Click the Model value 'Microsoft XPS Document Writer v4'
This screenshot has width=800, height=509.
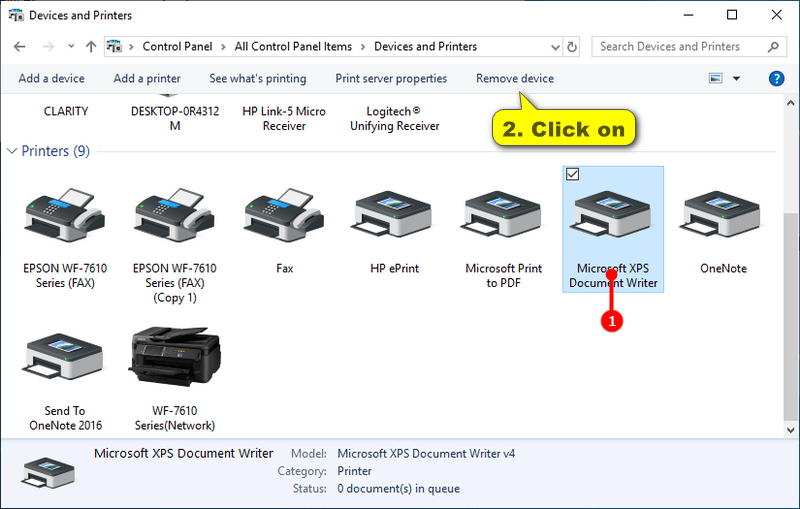pos(426,453)
